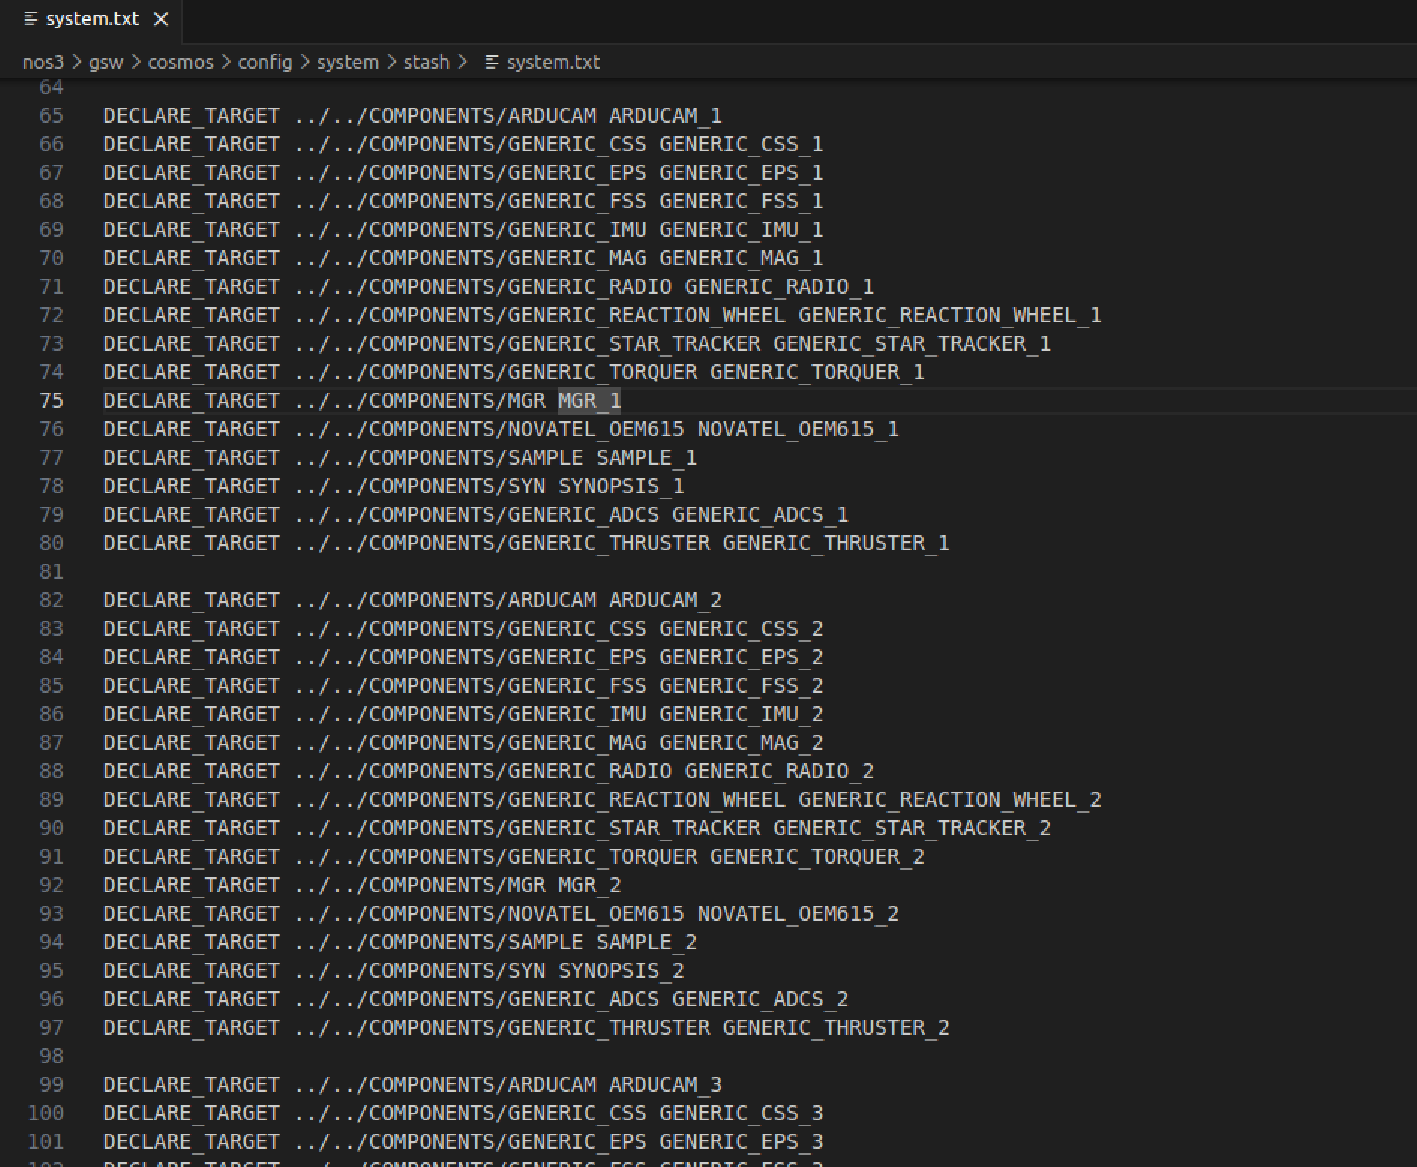Click GENERIC_REACTION_WHEEL_1 on line 72

(950, 315)
